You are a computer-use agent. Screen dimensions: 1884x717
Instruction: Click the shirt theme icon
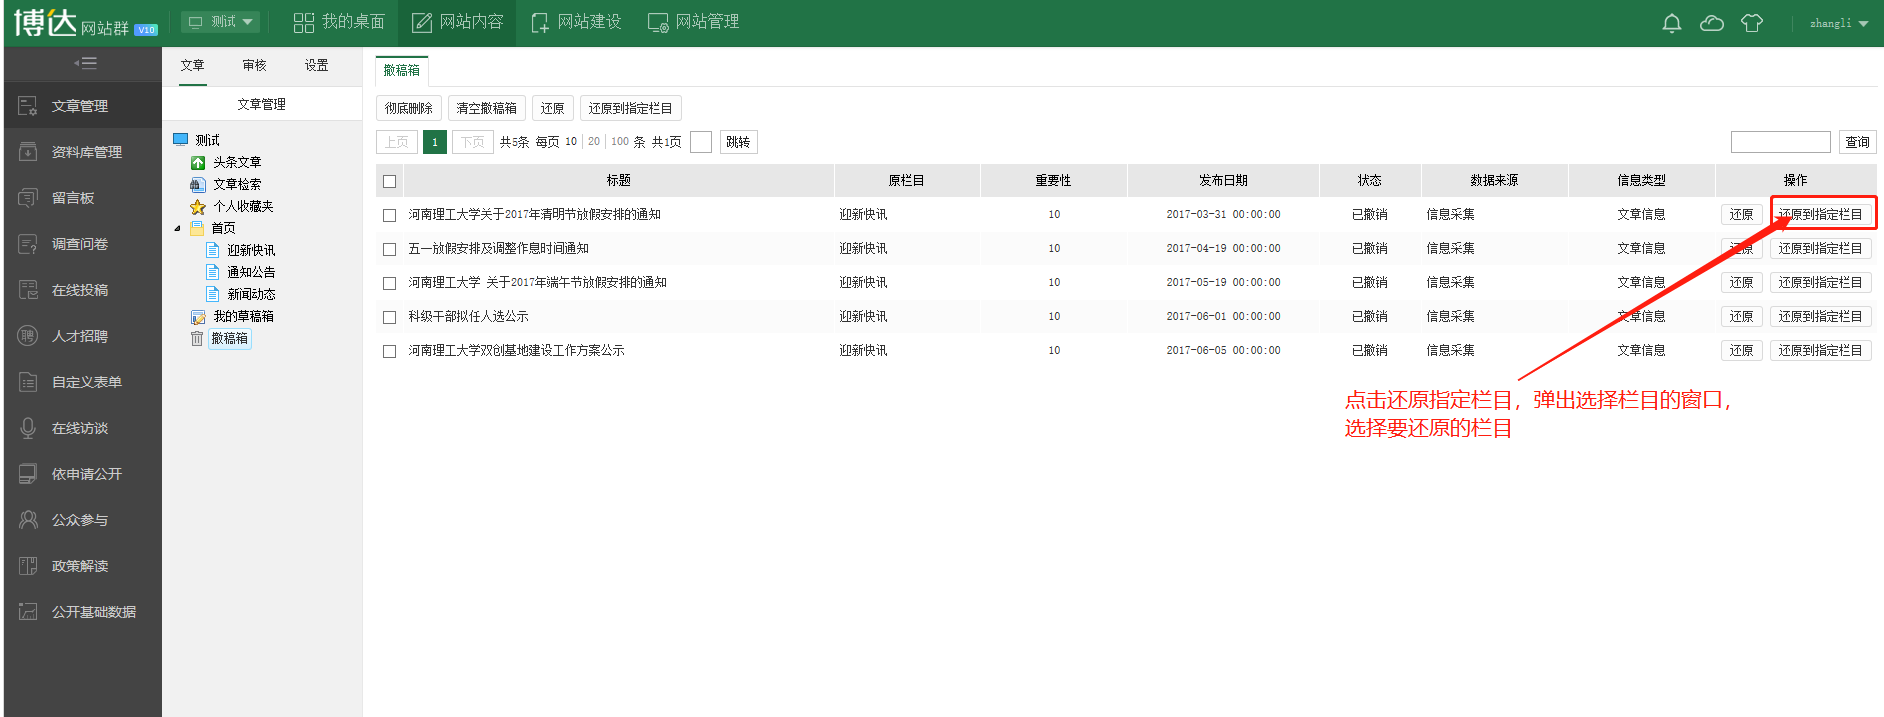(x=1751, y=23)
